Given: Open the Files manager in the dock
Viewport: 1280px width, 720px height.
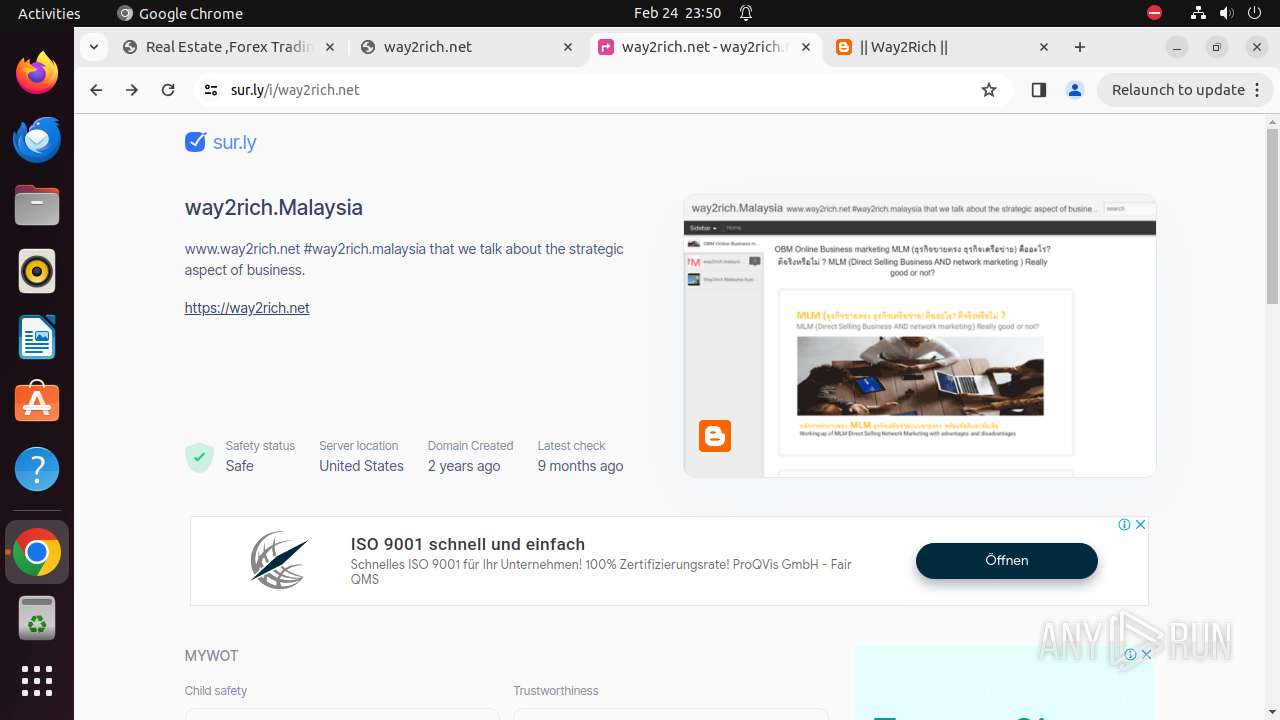Looking at the screenshot, I should point(37,205).
